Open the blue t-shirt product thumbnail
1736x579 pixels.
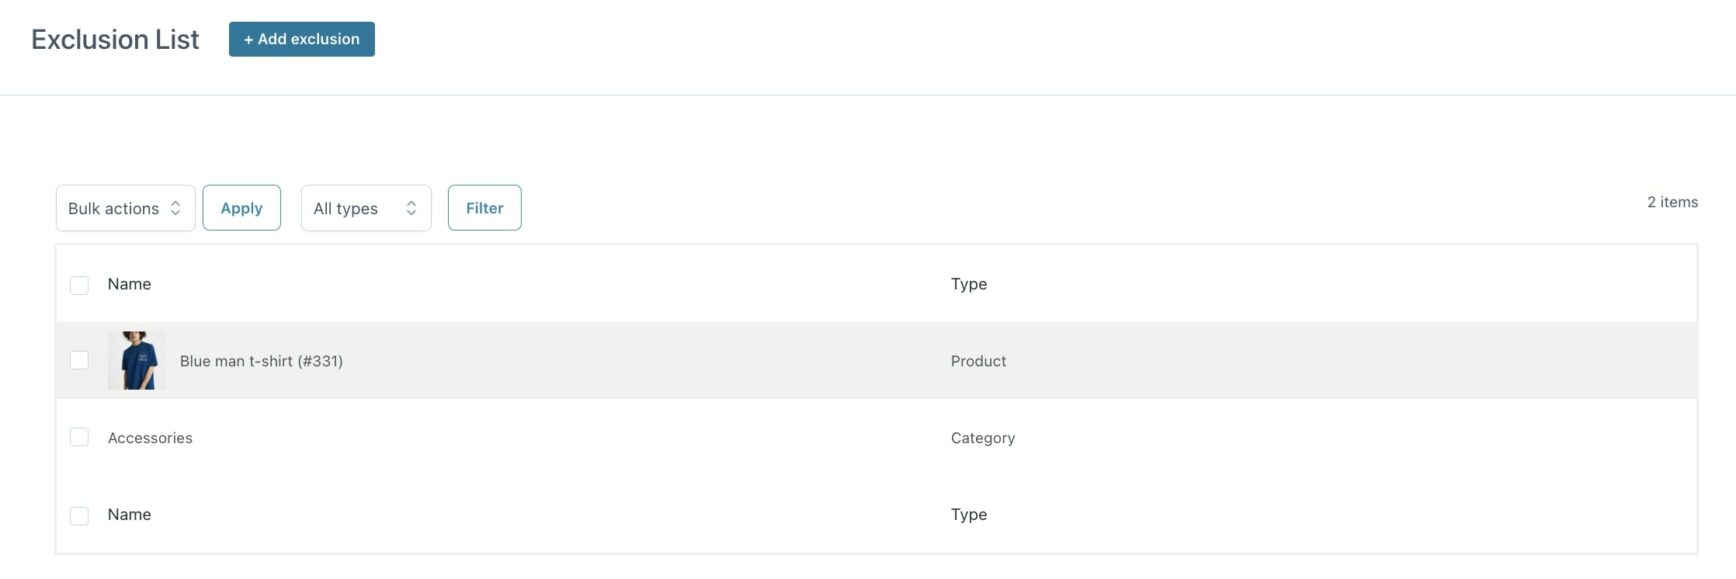[x=137, y=360]
